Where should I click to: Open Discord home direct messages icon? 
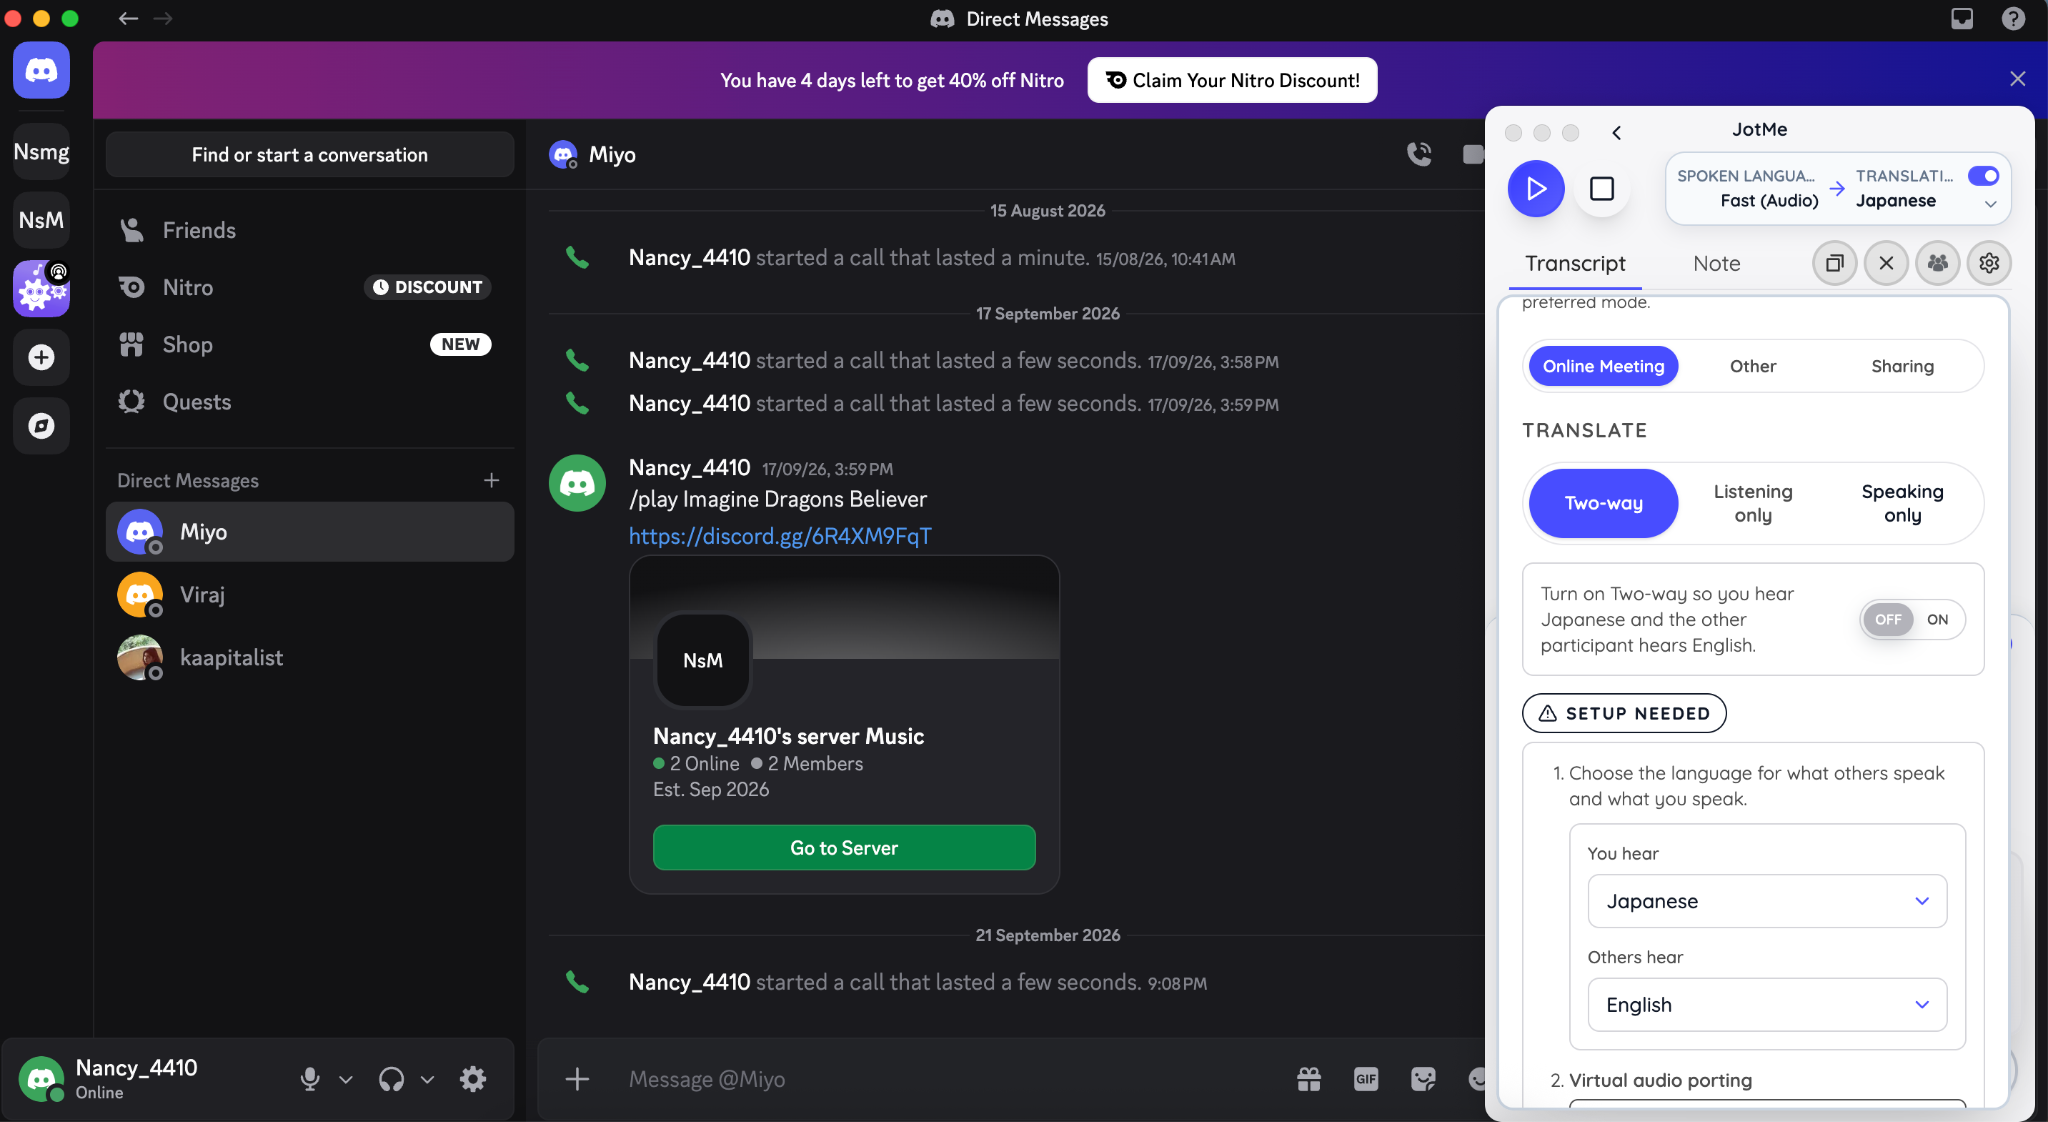41,70
